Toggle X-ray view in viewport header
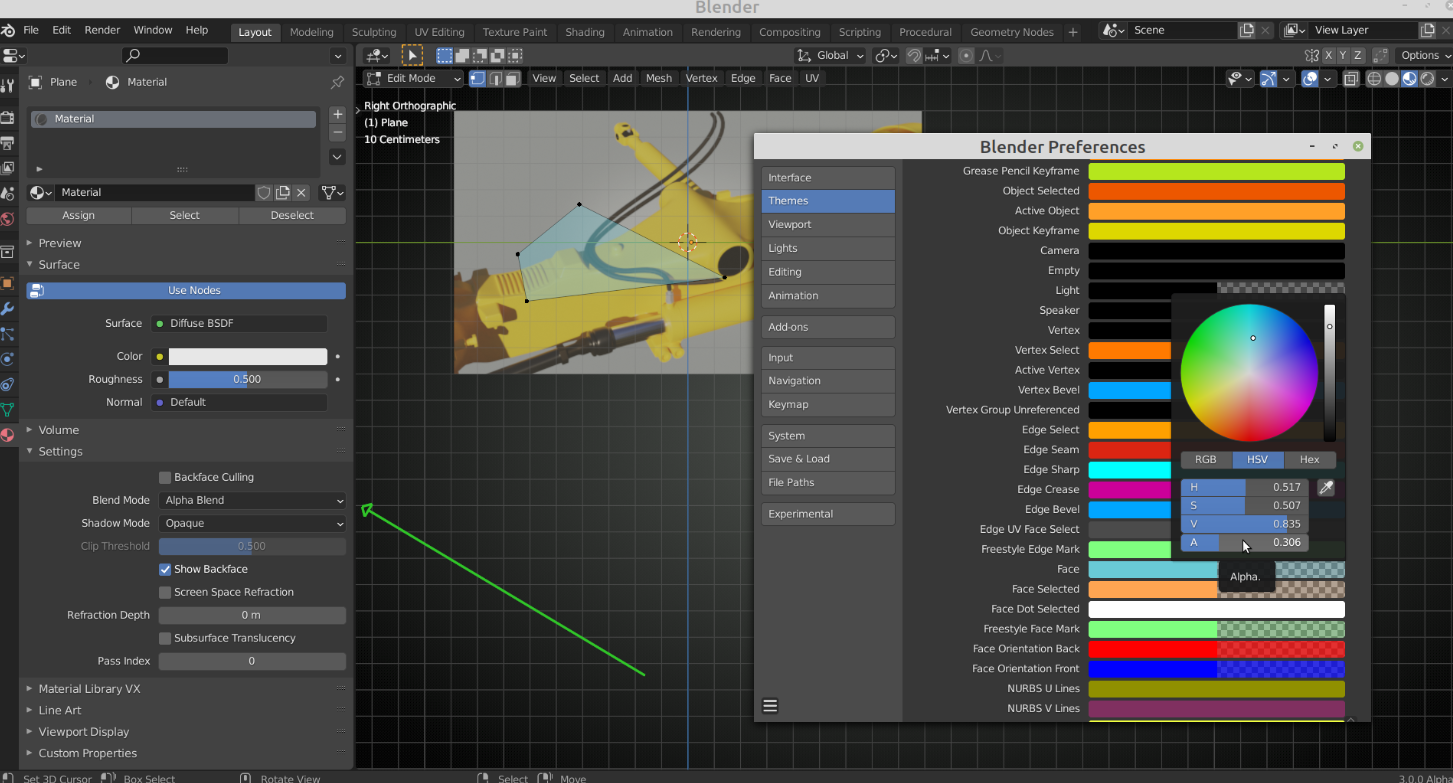Image resolution: width=1453 pixels, height=783 pixels. (1351, 79)
